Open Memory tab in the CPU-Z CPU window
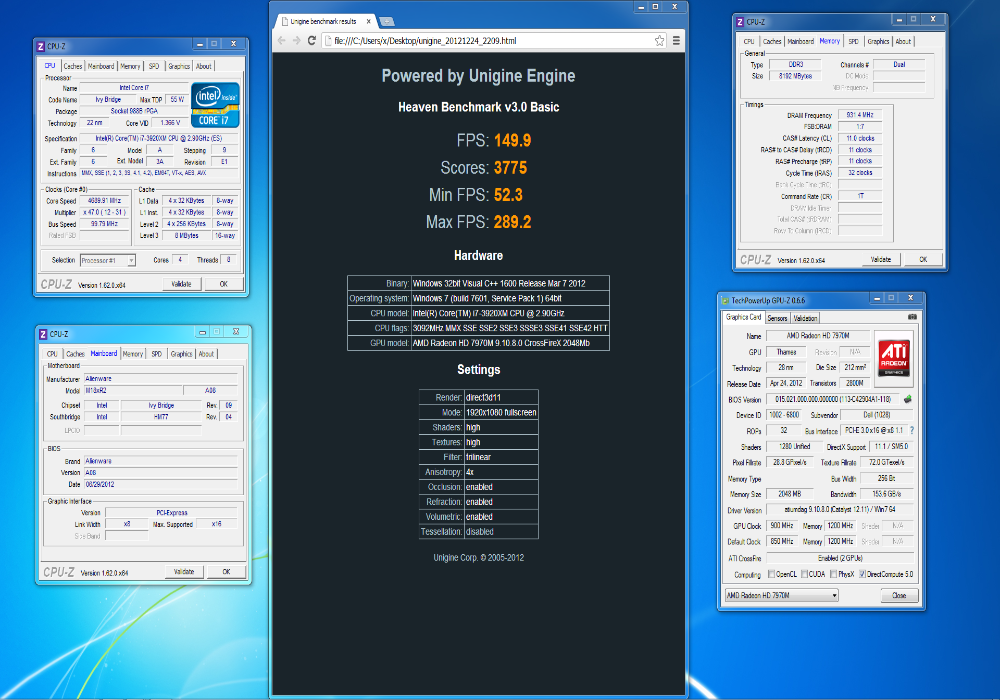Viewport: 1000px width, 700px height. 130,66
